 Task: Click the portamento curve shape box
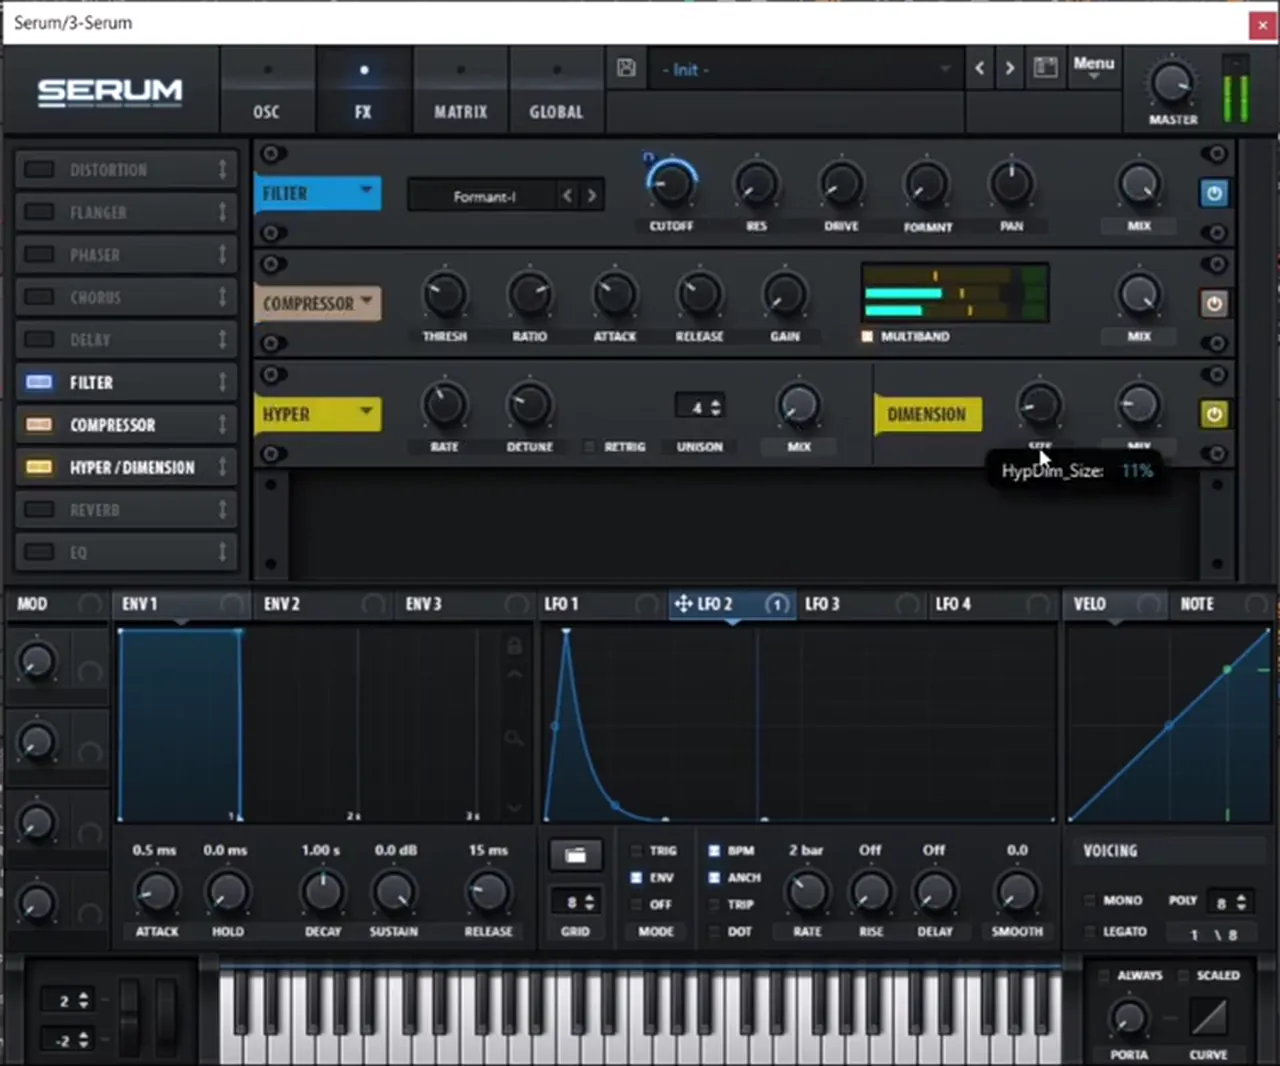tap(1208, 1018)
